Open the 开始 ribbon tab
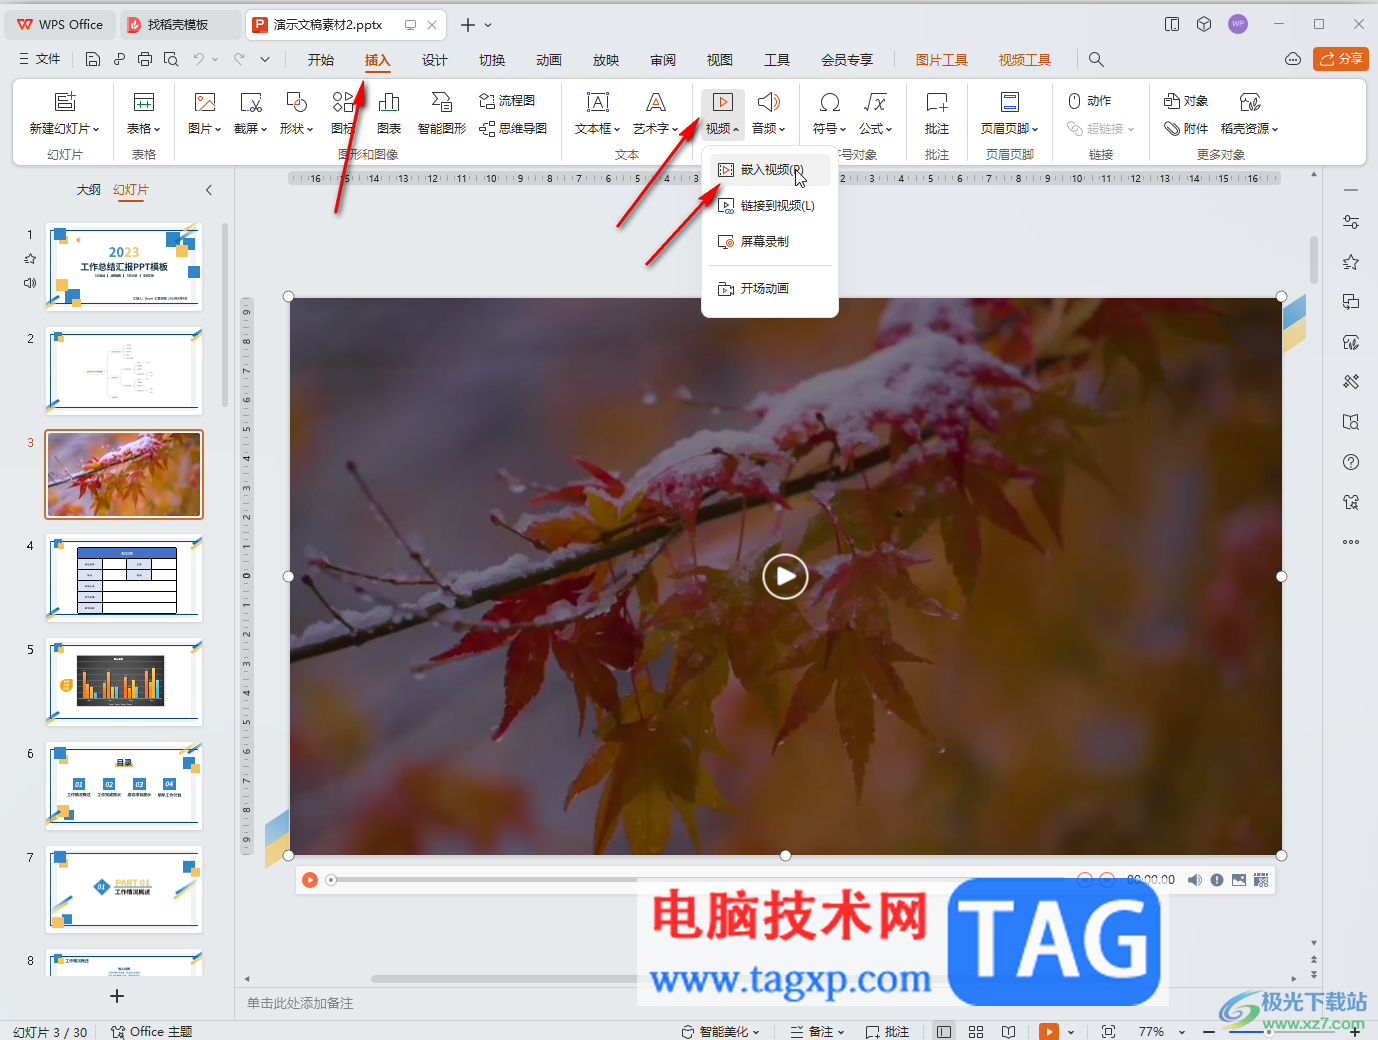The height and width of the screenshot is (1040, 1378). coord(321,60)
